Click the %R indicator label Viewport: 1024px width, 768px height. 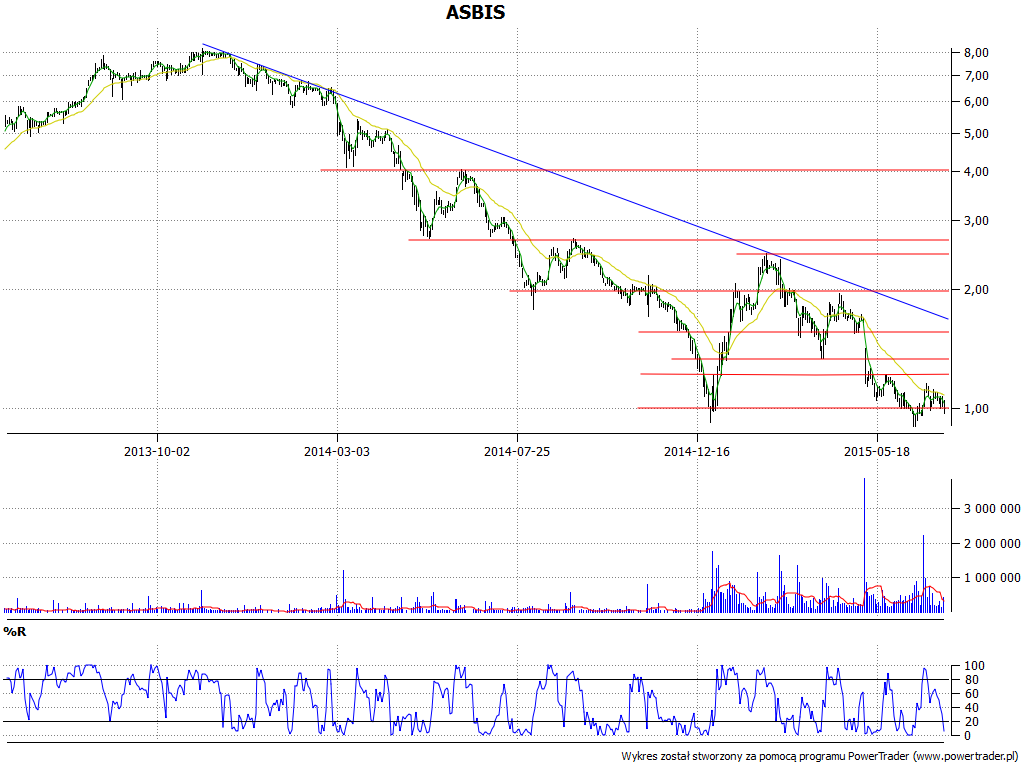[14, 632]
